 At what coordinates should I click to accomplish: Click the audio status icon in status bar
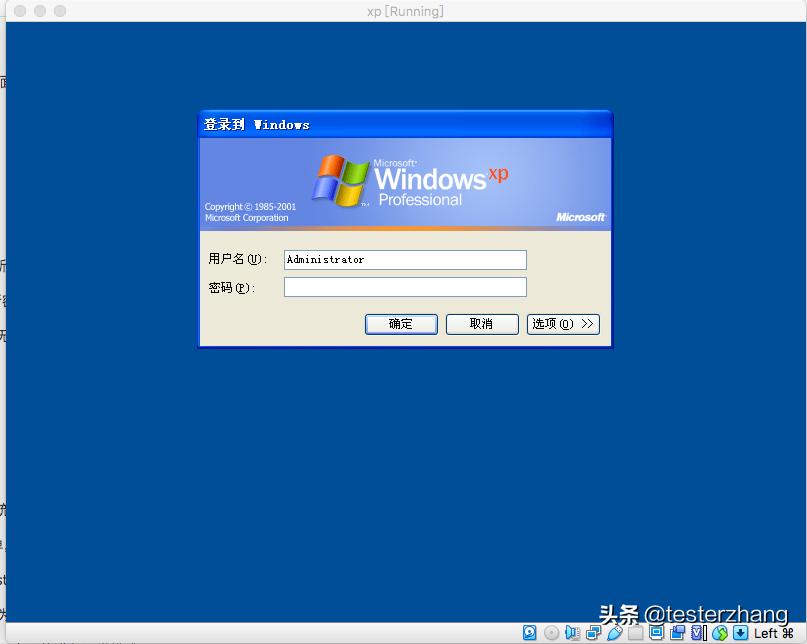pyautogui.click(x=572, y=632)
